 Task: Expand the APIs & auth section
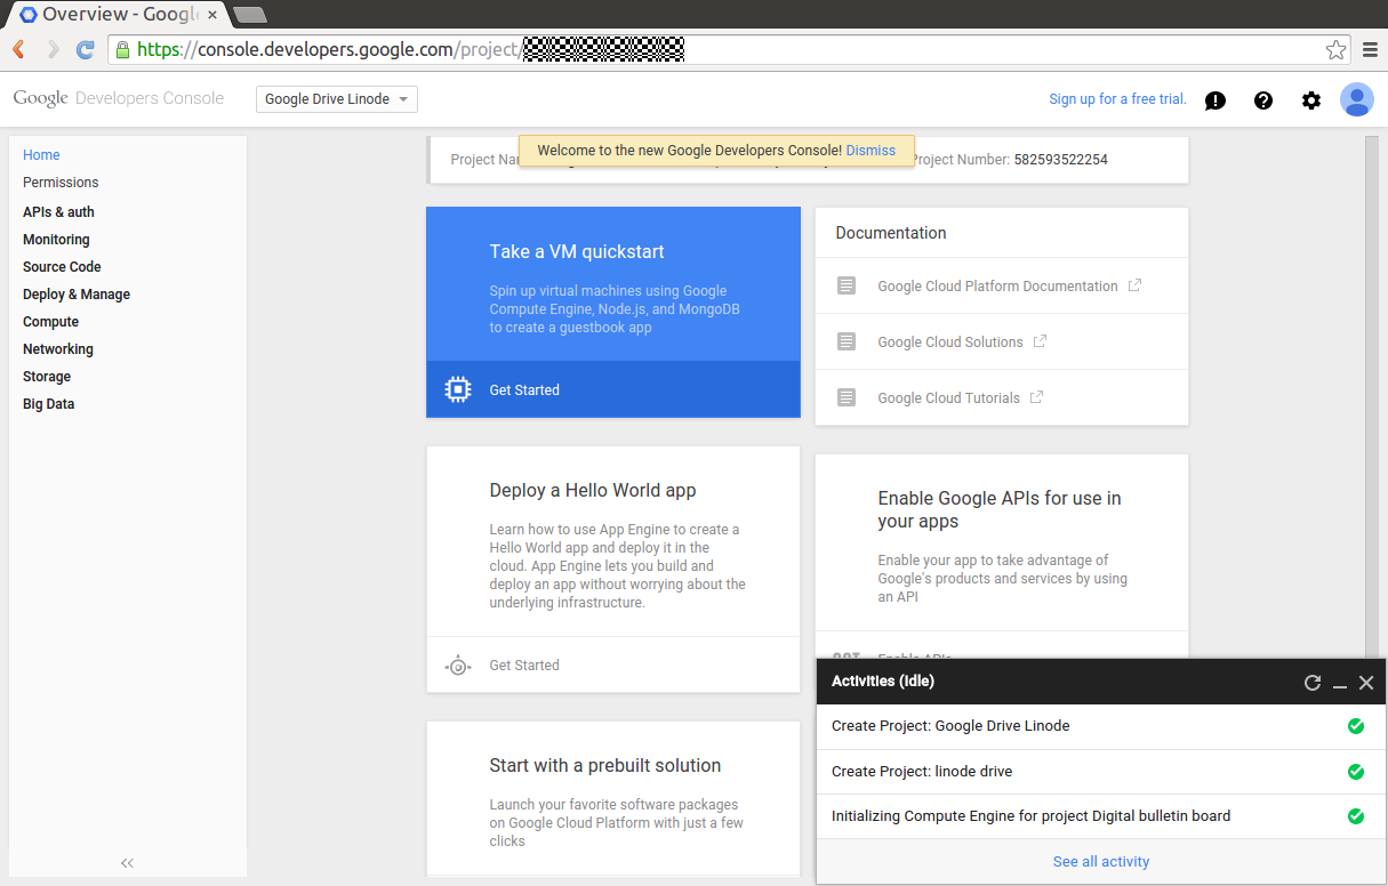58,212
